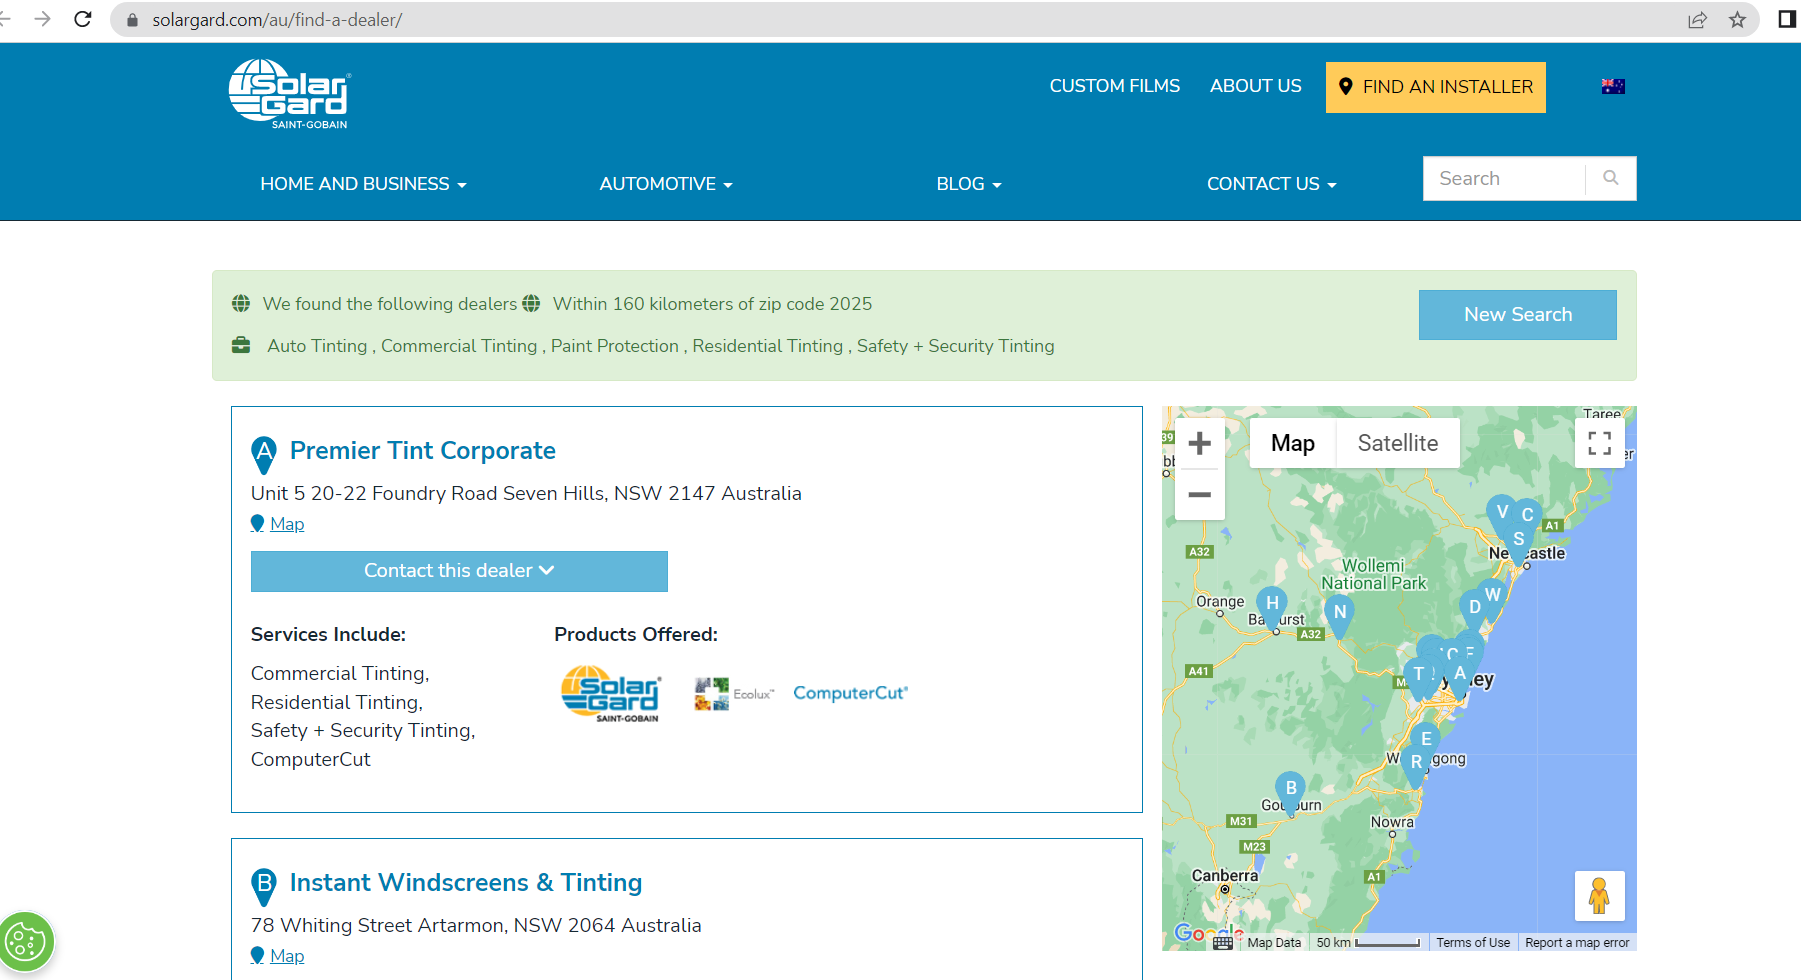1801x980 pixels.
Task: Click the "Services Include:" heading
Action: (x=328, y=635)
